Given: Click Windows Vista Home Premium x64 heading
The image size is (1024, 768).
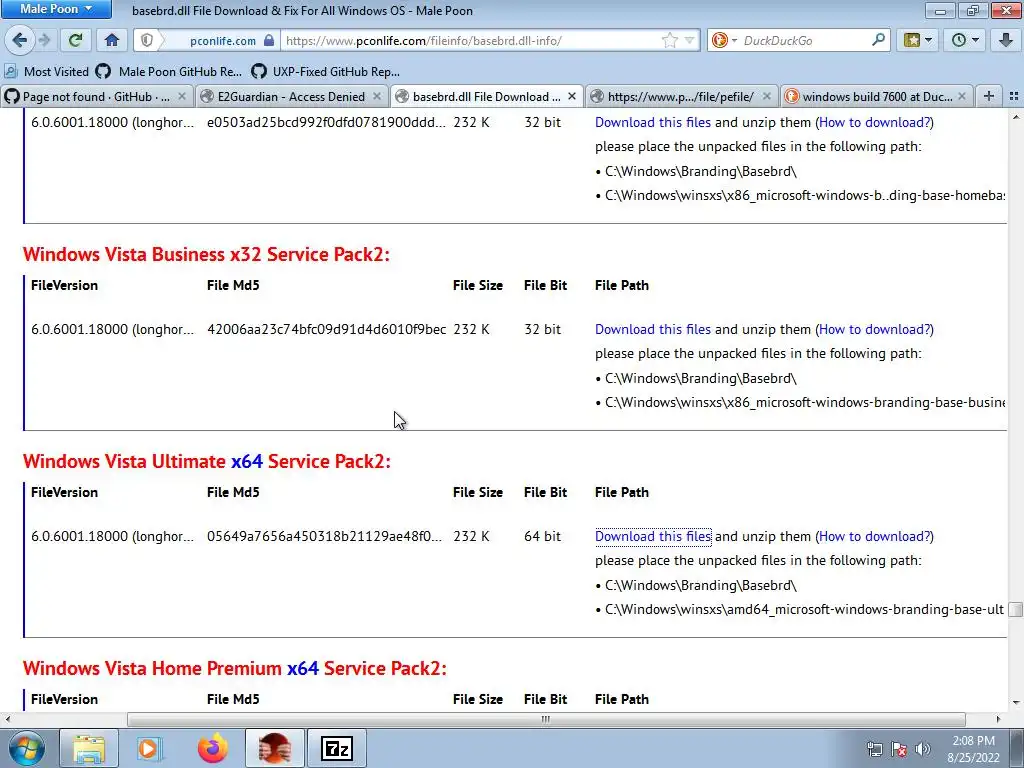Looking at the screenshot, I should point(234,668).
